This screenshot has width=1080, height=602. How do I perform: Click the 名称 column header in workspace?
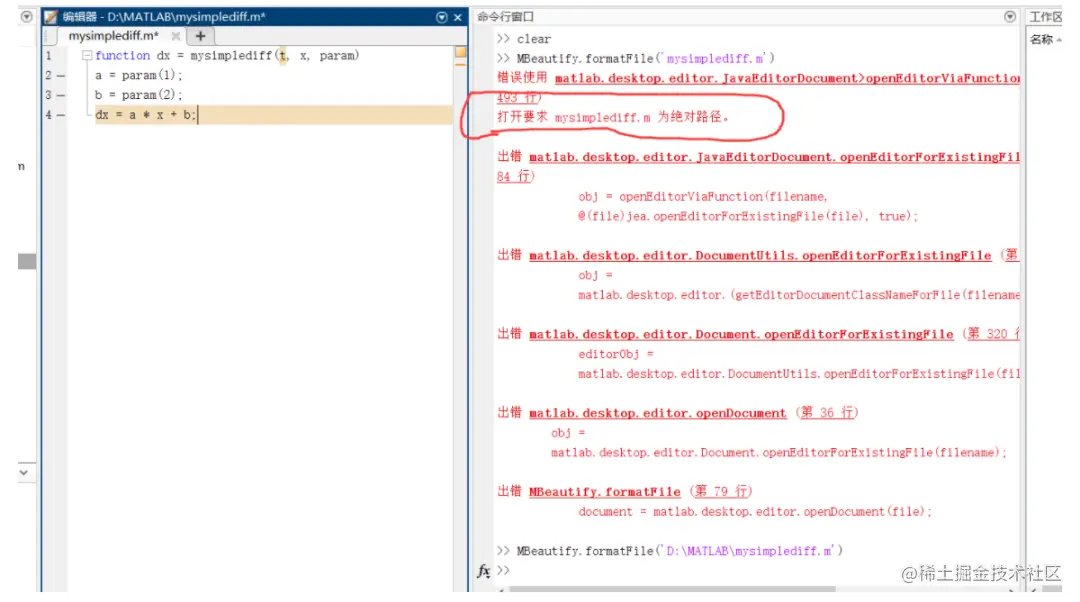click(1041, 40)
